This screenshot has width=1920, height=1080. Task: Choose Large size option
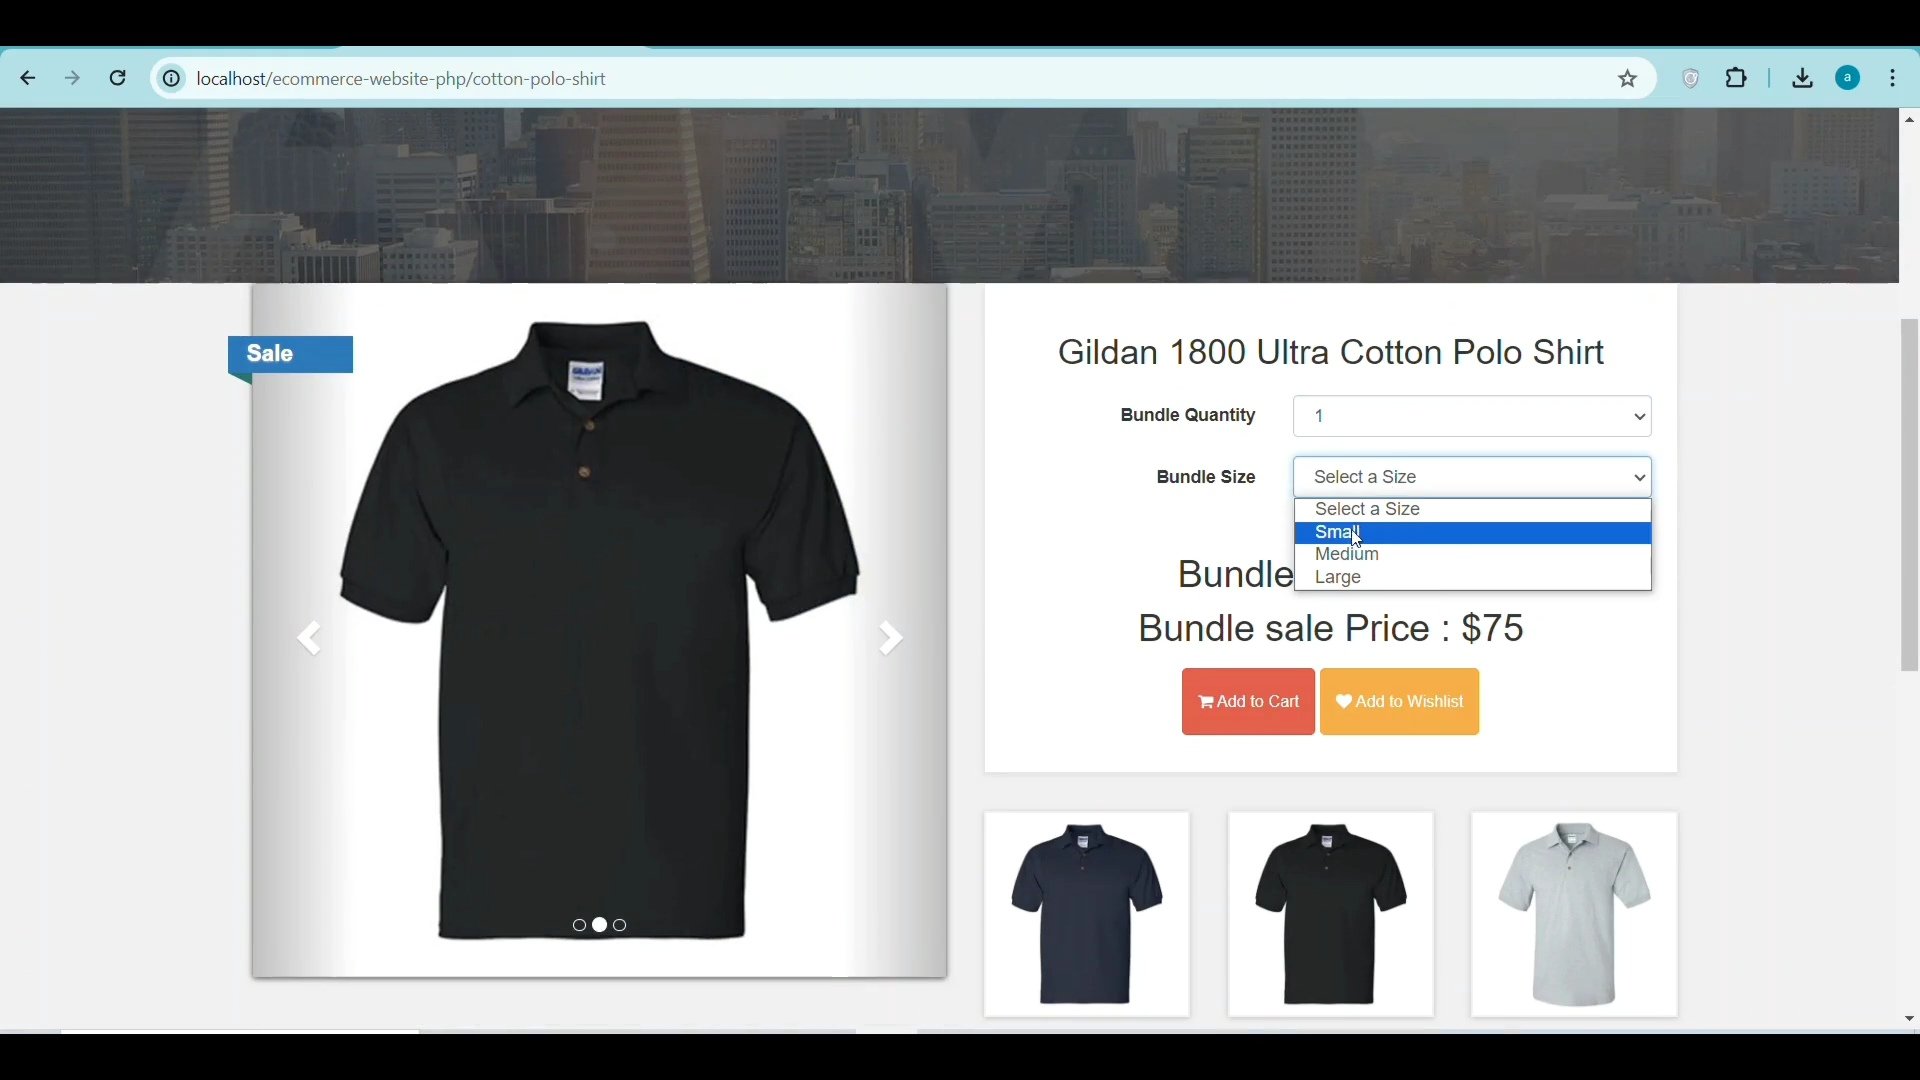pos(1472,578)
